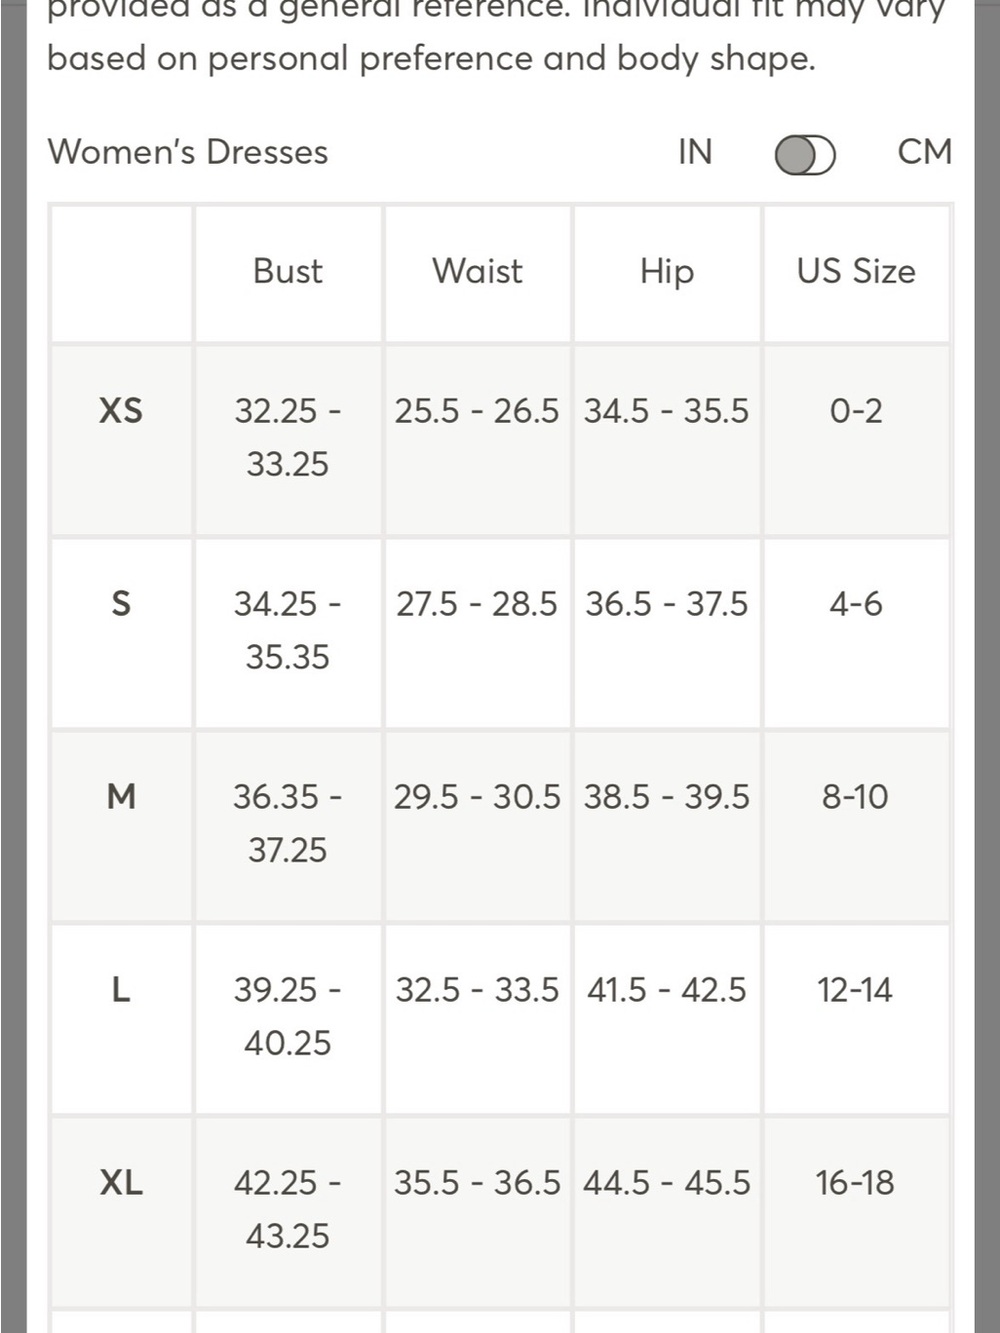Select the M size row label
Screen dimensions: 1000x1333
(x=121, y=796)
